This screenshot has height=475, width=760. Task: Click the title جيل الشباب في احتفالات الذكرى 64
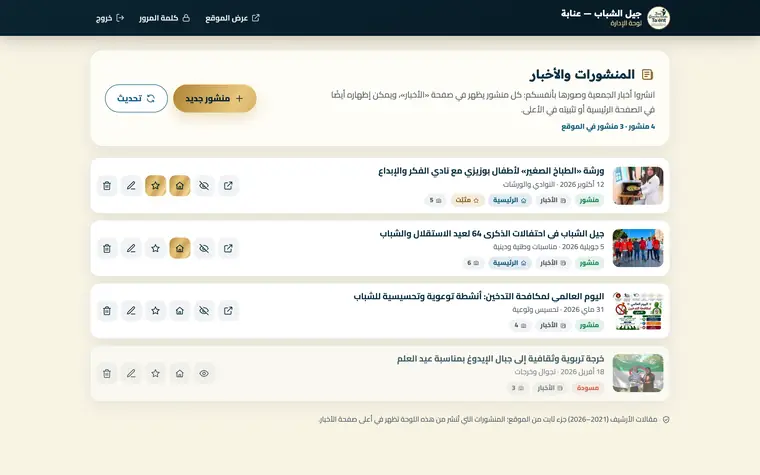tap(492, 234)
